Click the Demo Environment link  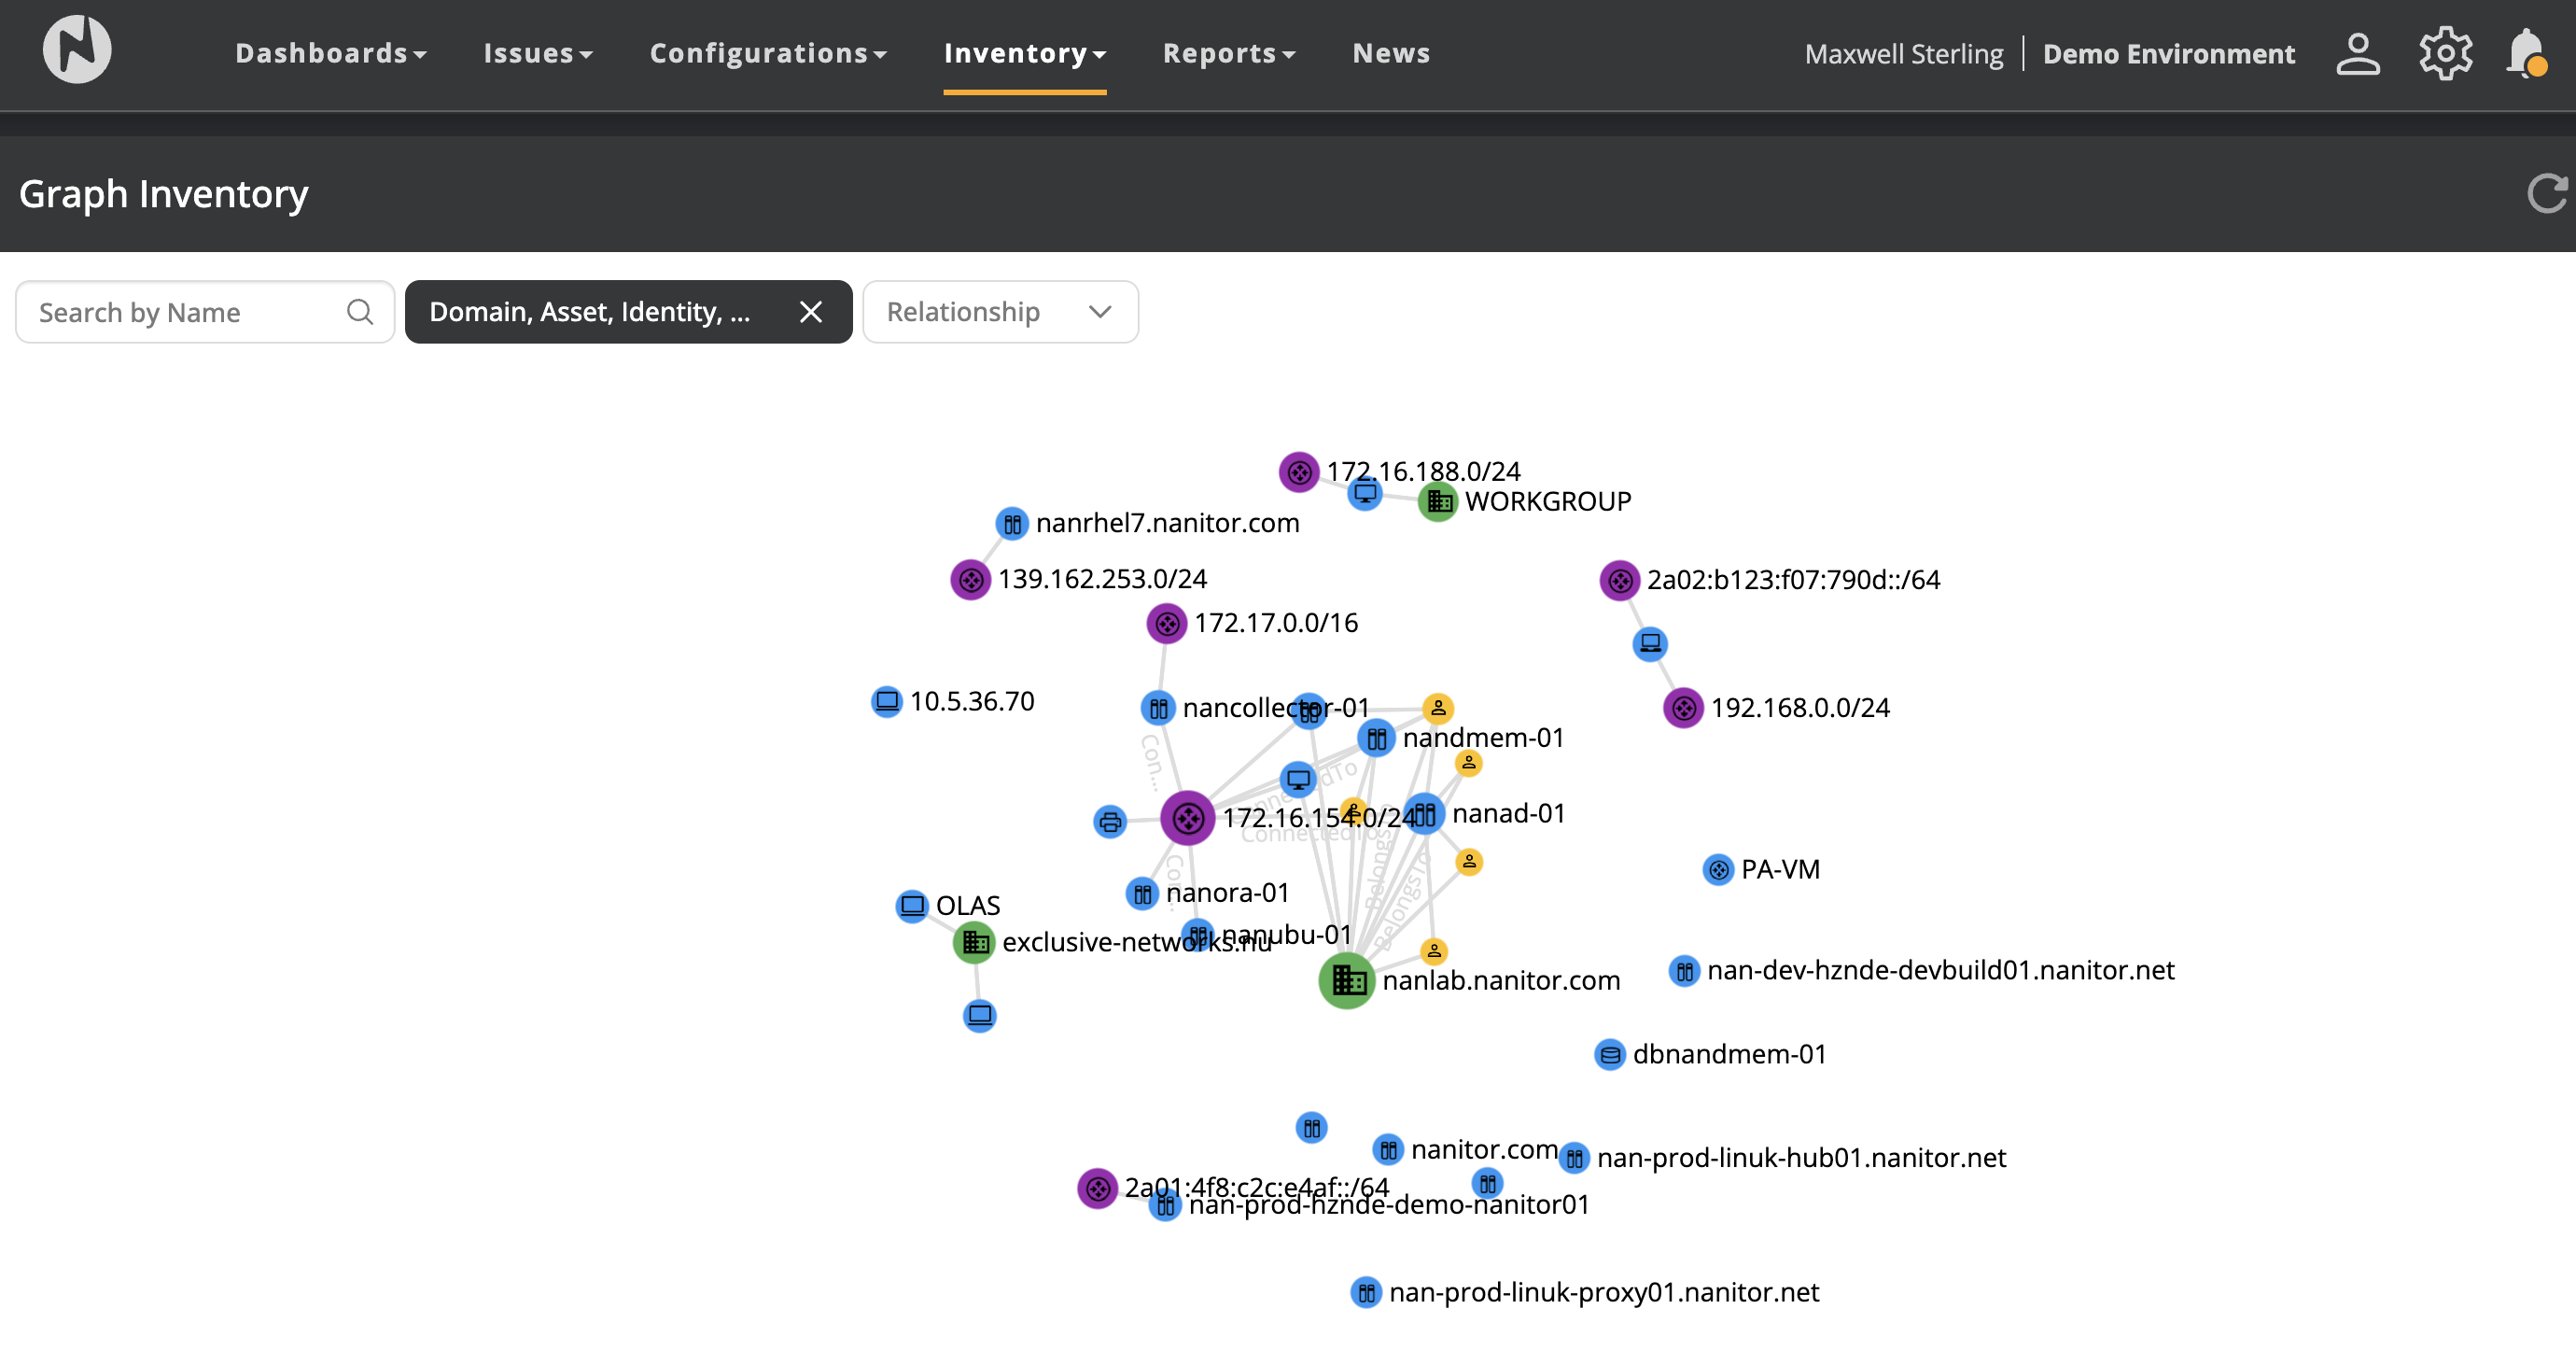(2168, 54)
